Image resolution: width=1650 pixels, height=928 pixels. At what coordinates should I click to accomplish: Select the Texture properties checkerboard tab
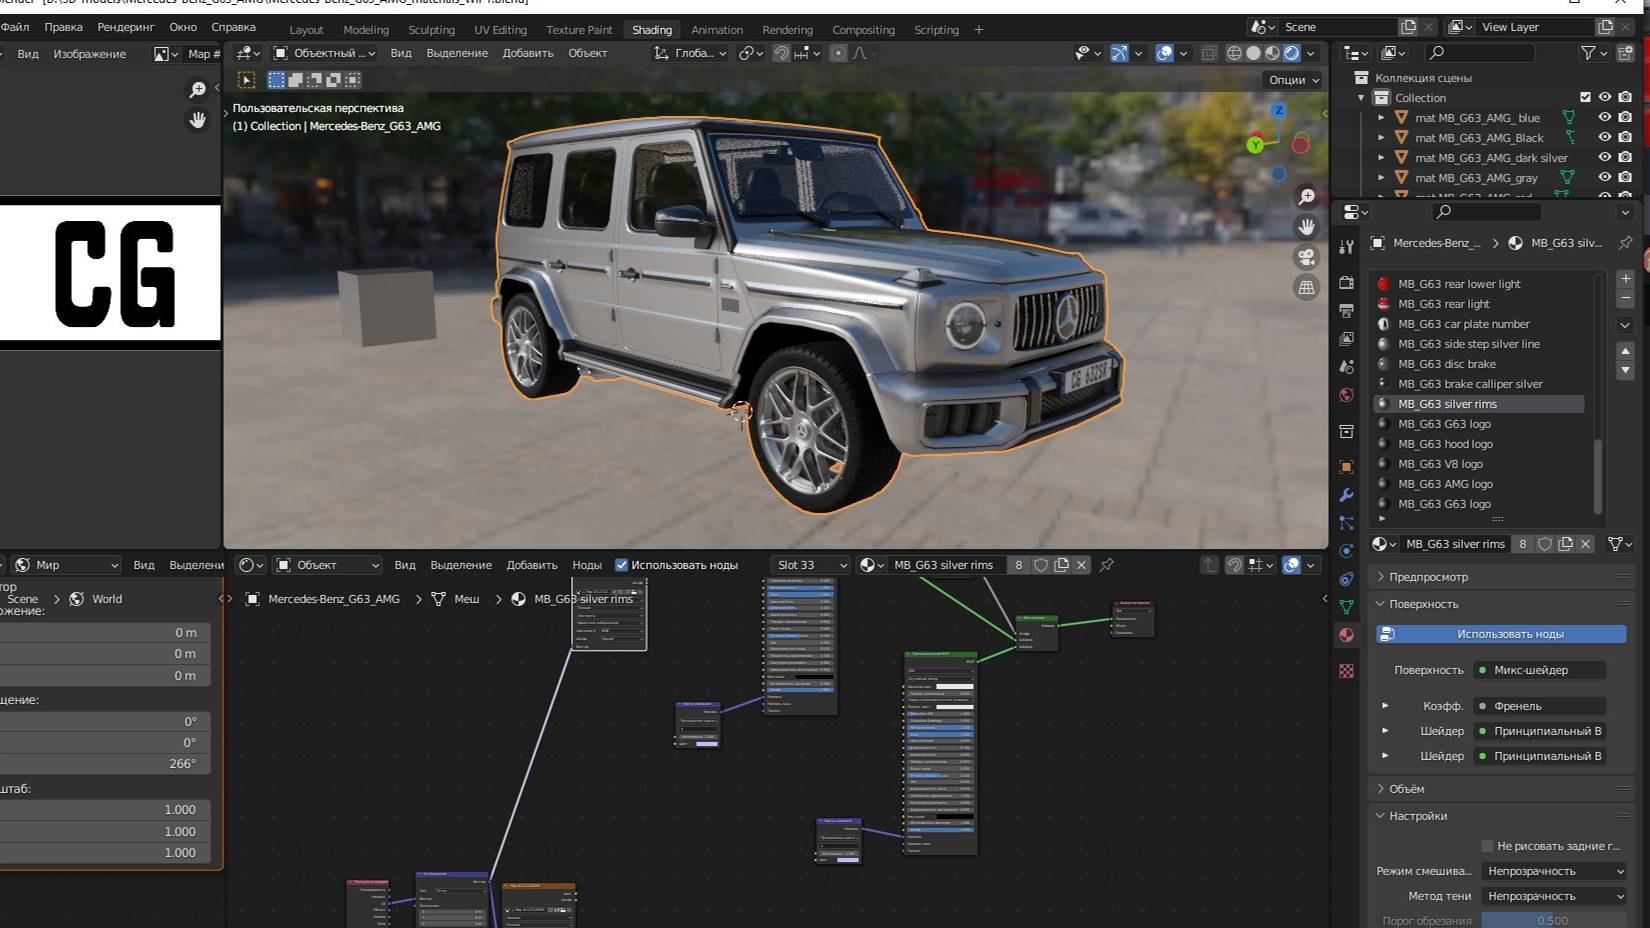tap(1347, 670)
